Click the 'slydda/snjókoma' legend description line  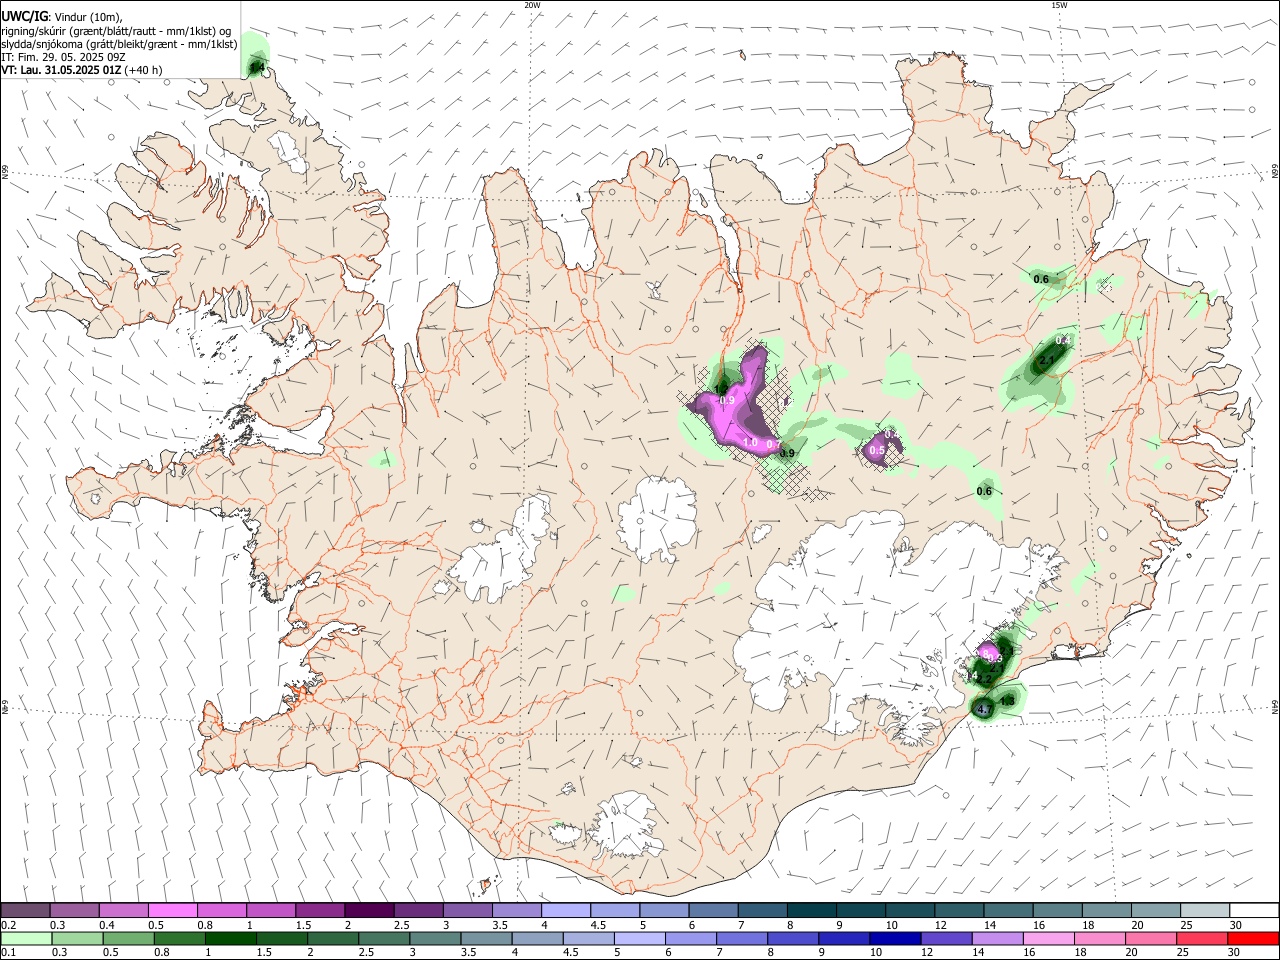point(119,44)
